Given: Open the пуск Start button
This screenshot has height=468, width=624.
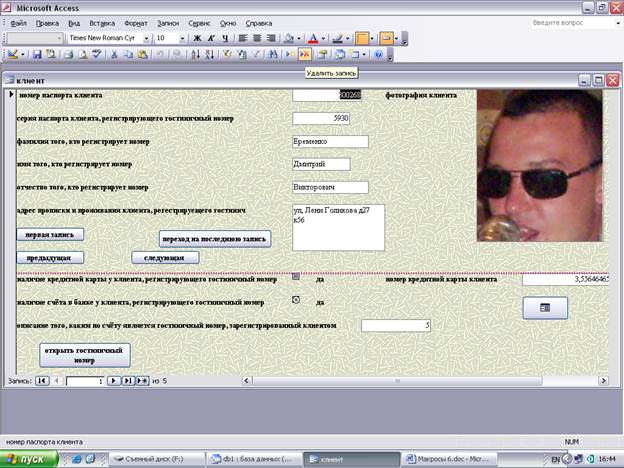Looking at the screenshot, I should coord(29,459).
